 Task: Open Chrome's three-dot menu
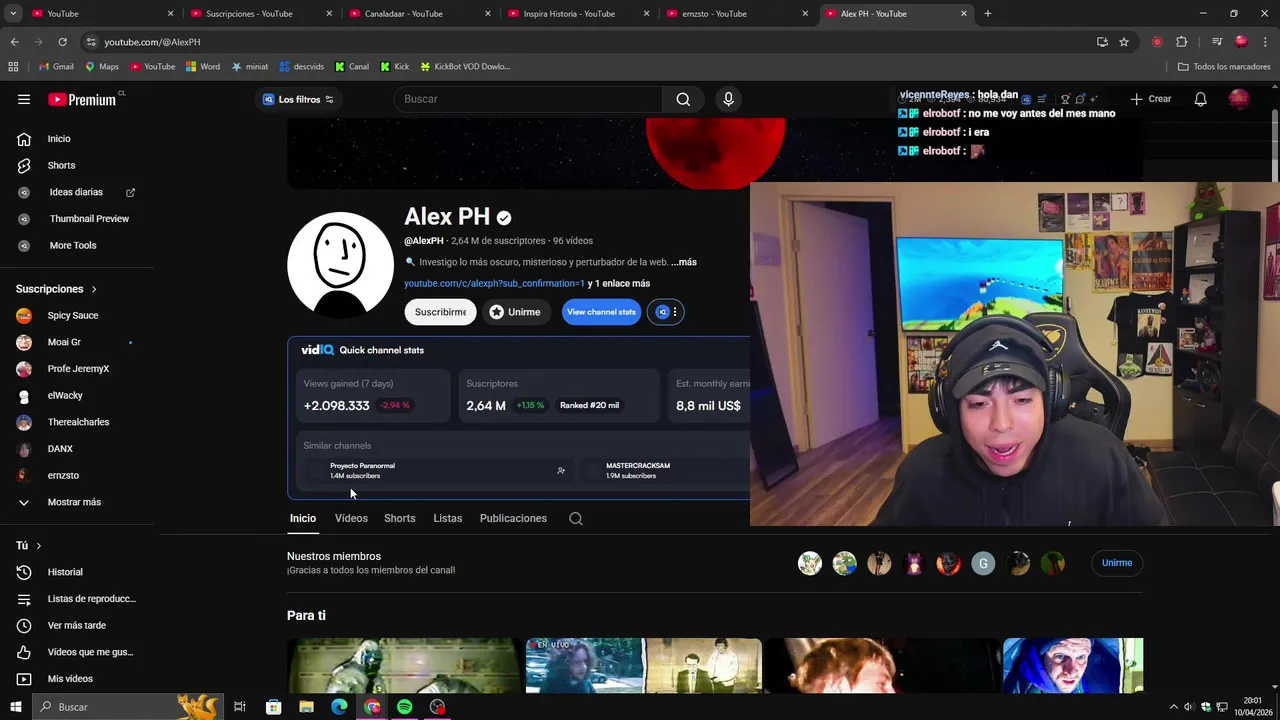coord(1265,42)
